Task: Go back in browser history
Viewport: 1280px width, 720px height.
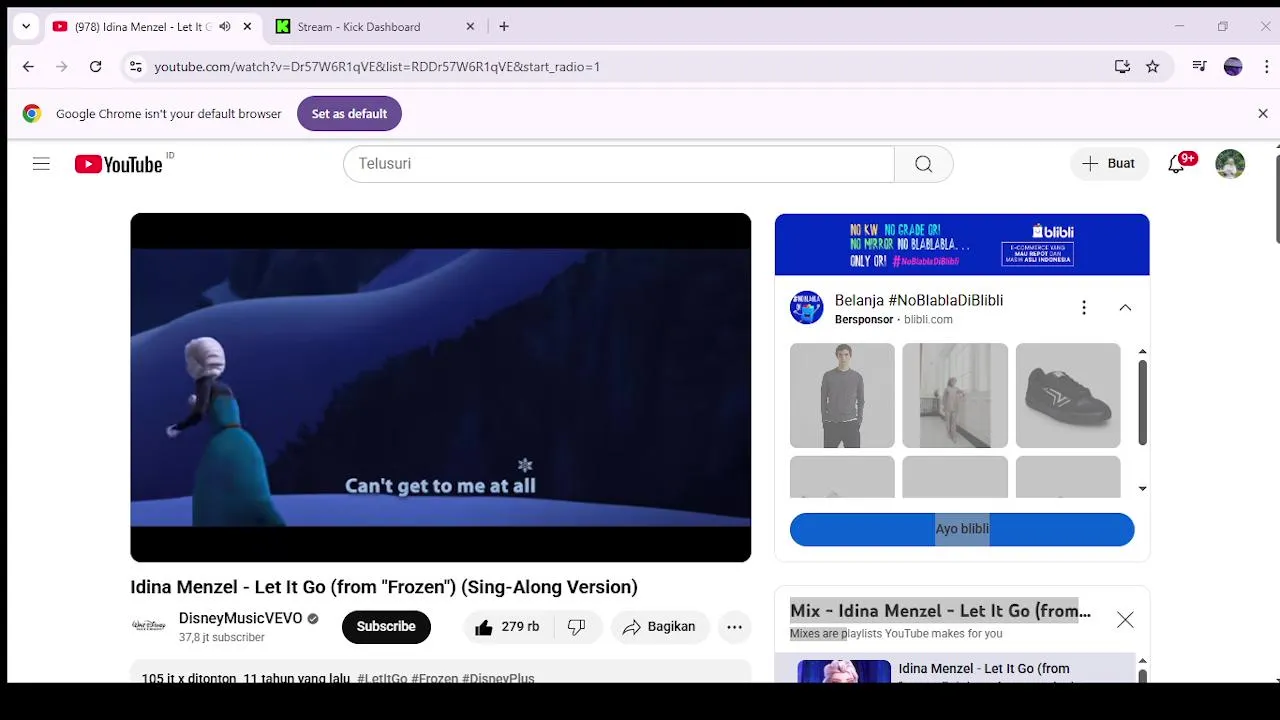Action: tap(28, 67)
